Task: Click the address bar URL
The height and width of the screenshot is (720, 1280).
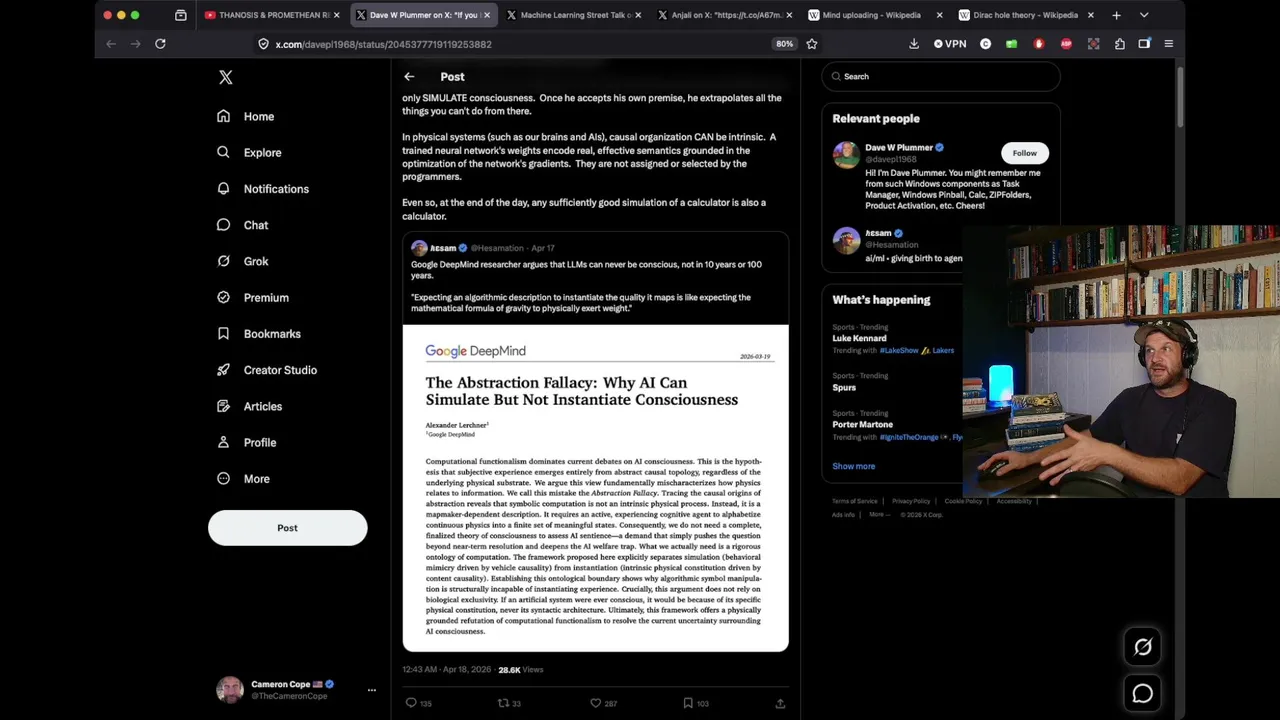Action: pyautogui.click(x=383, y=44)
